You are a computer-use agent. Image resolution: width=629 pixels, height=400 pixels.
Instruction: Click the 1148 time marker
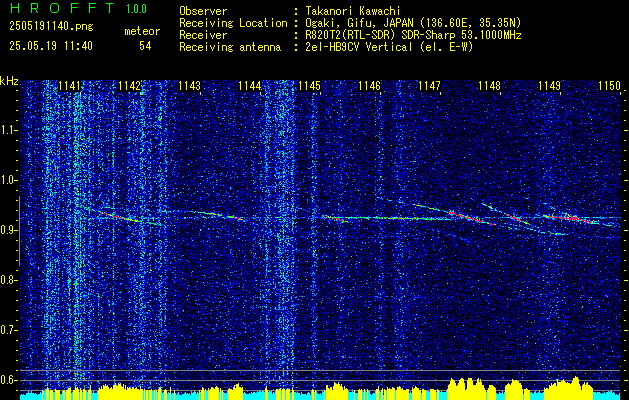[489, 86]
